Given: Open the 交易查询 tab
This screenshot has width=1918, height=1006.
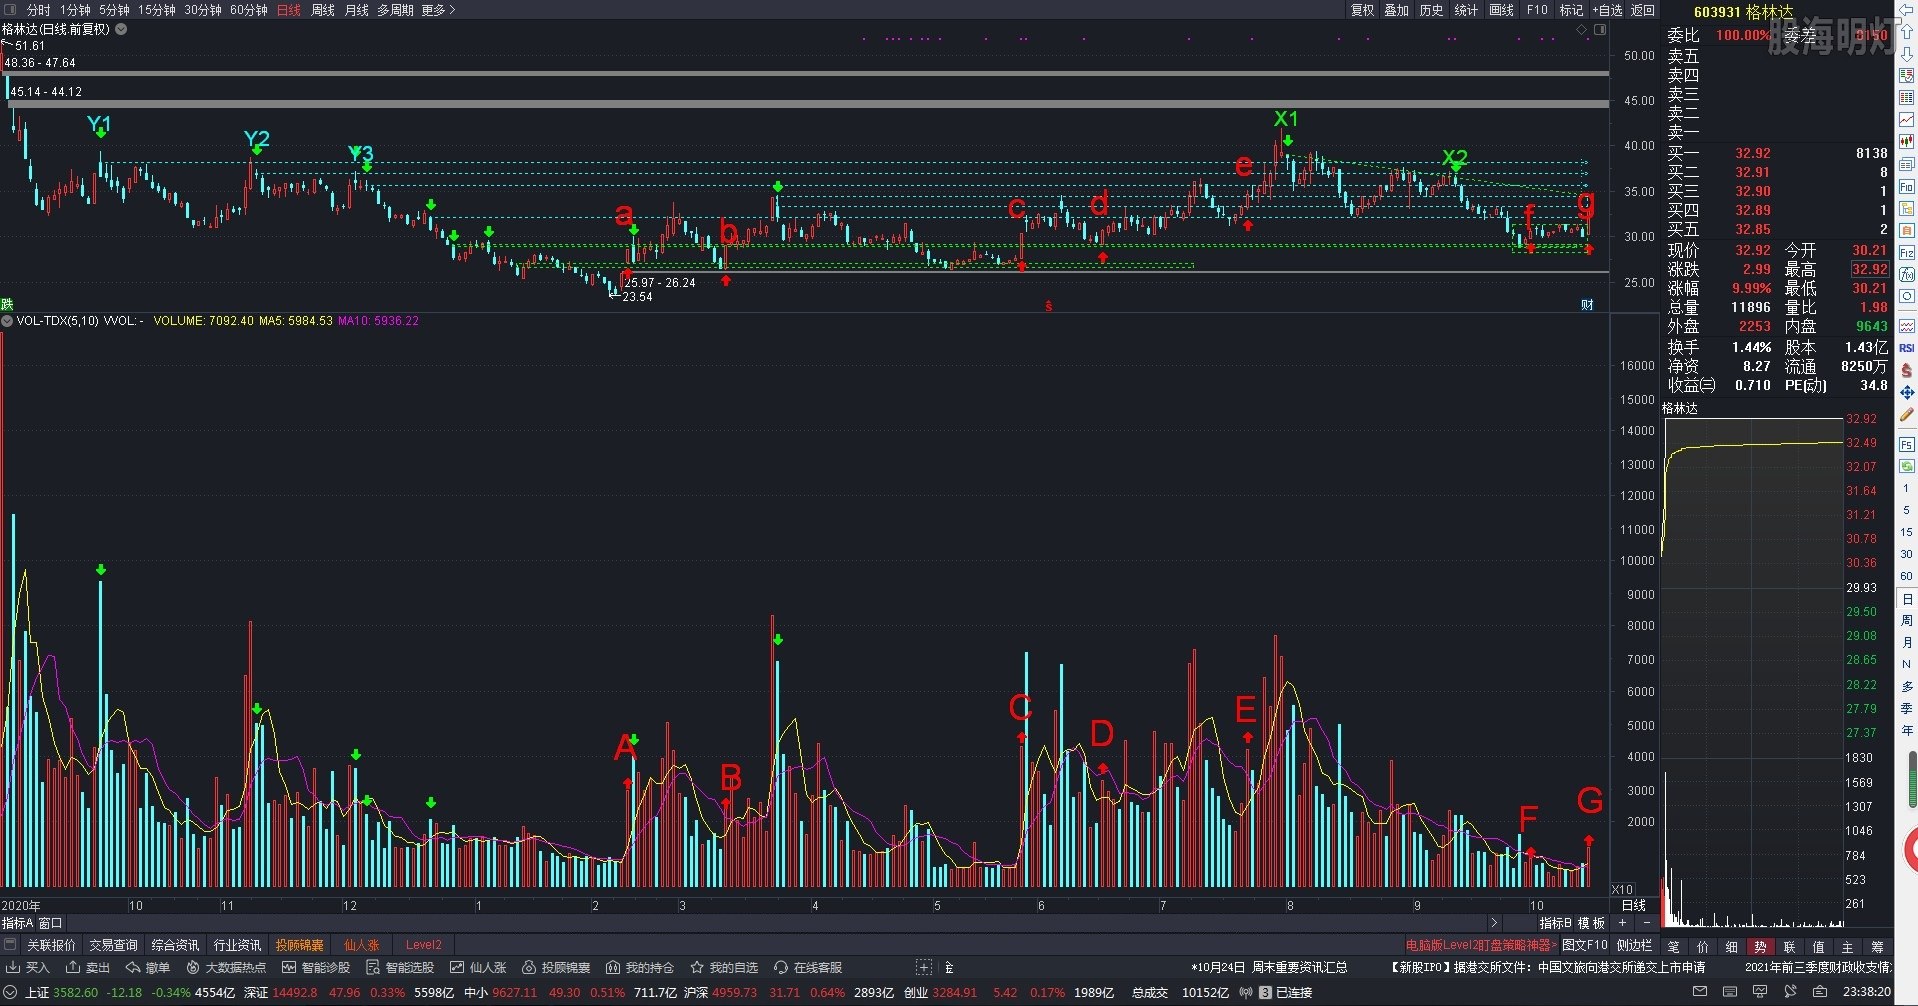Looking at the screenshot, I should tap(113, 945).
